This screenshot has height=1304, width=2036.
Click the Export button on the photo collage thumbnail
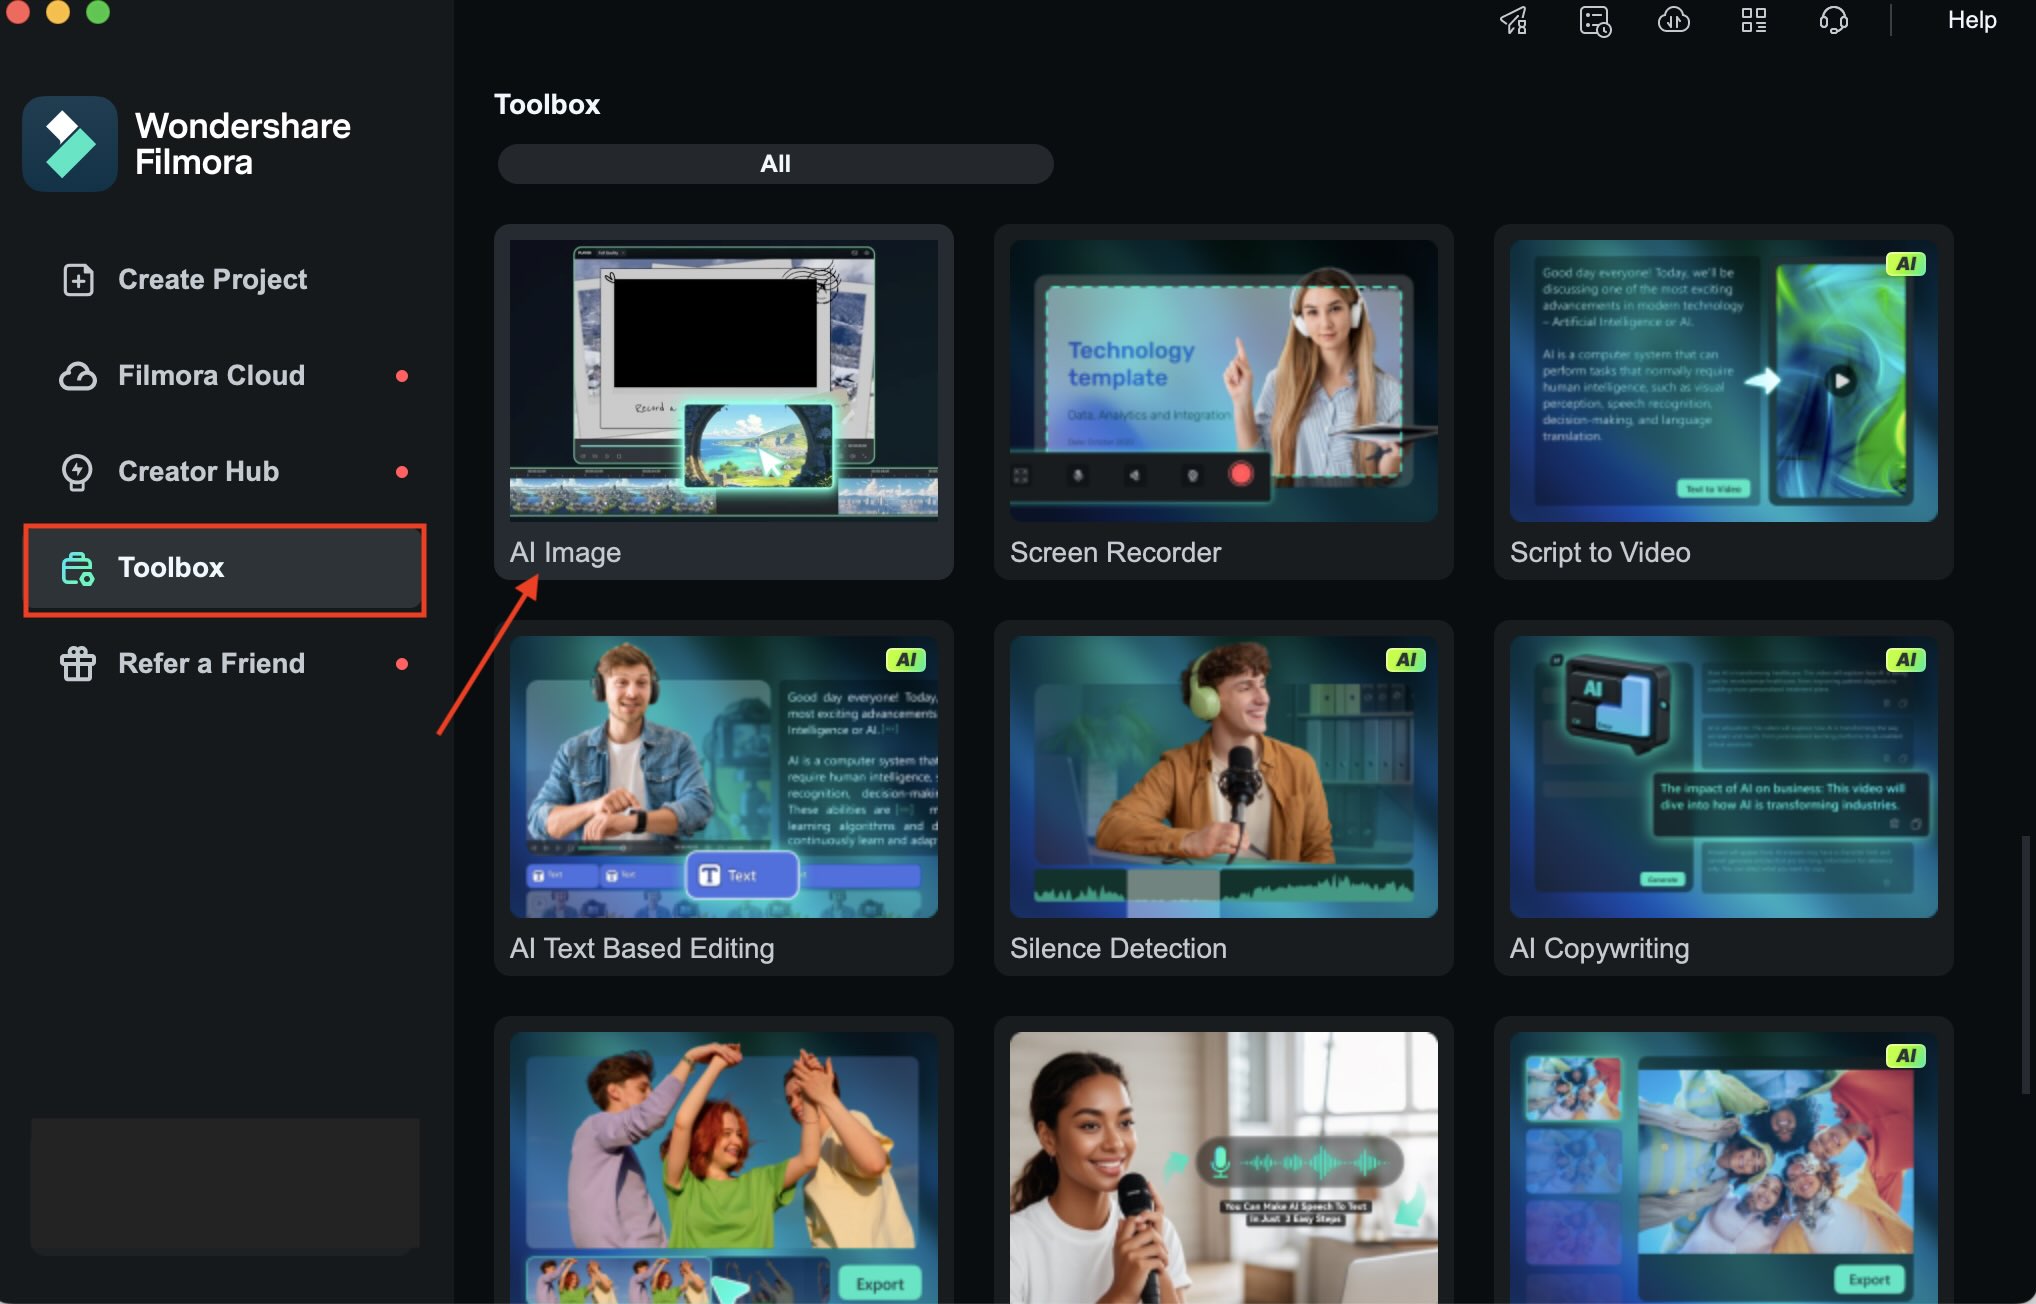click(1868, 1279)
